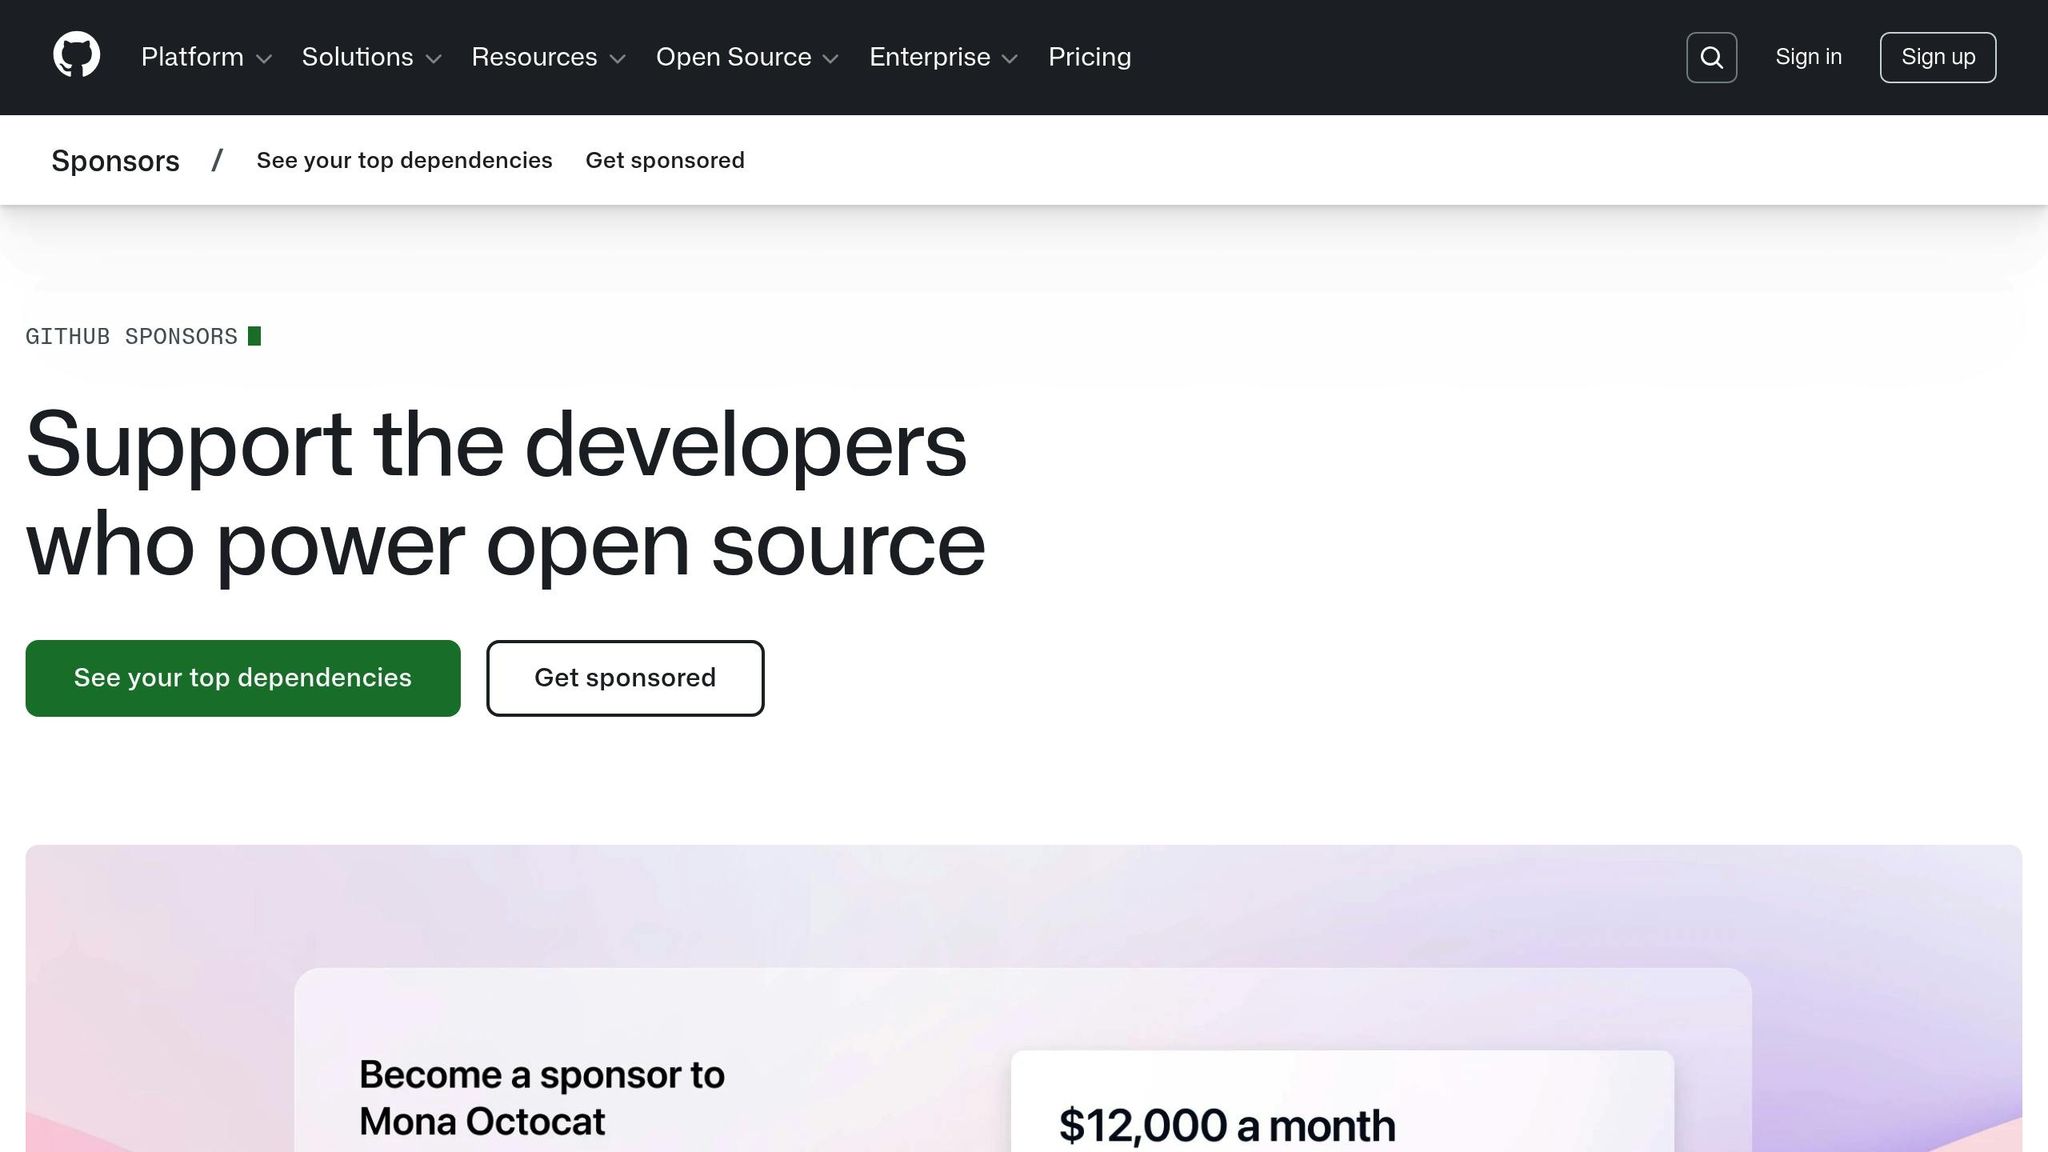Viewport: 2048px width, 1152px height.
Task: Open the Enterprise dropdown
Action: [x=942, y=57]
